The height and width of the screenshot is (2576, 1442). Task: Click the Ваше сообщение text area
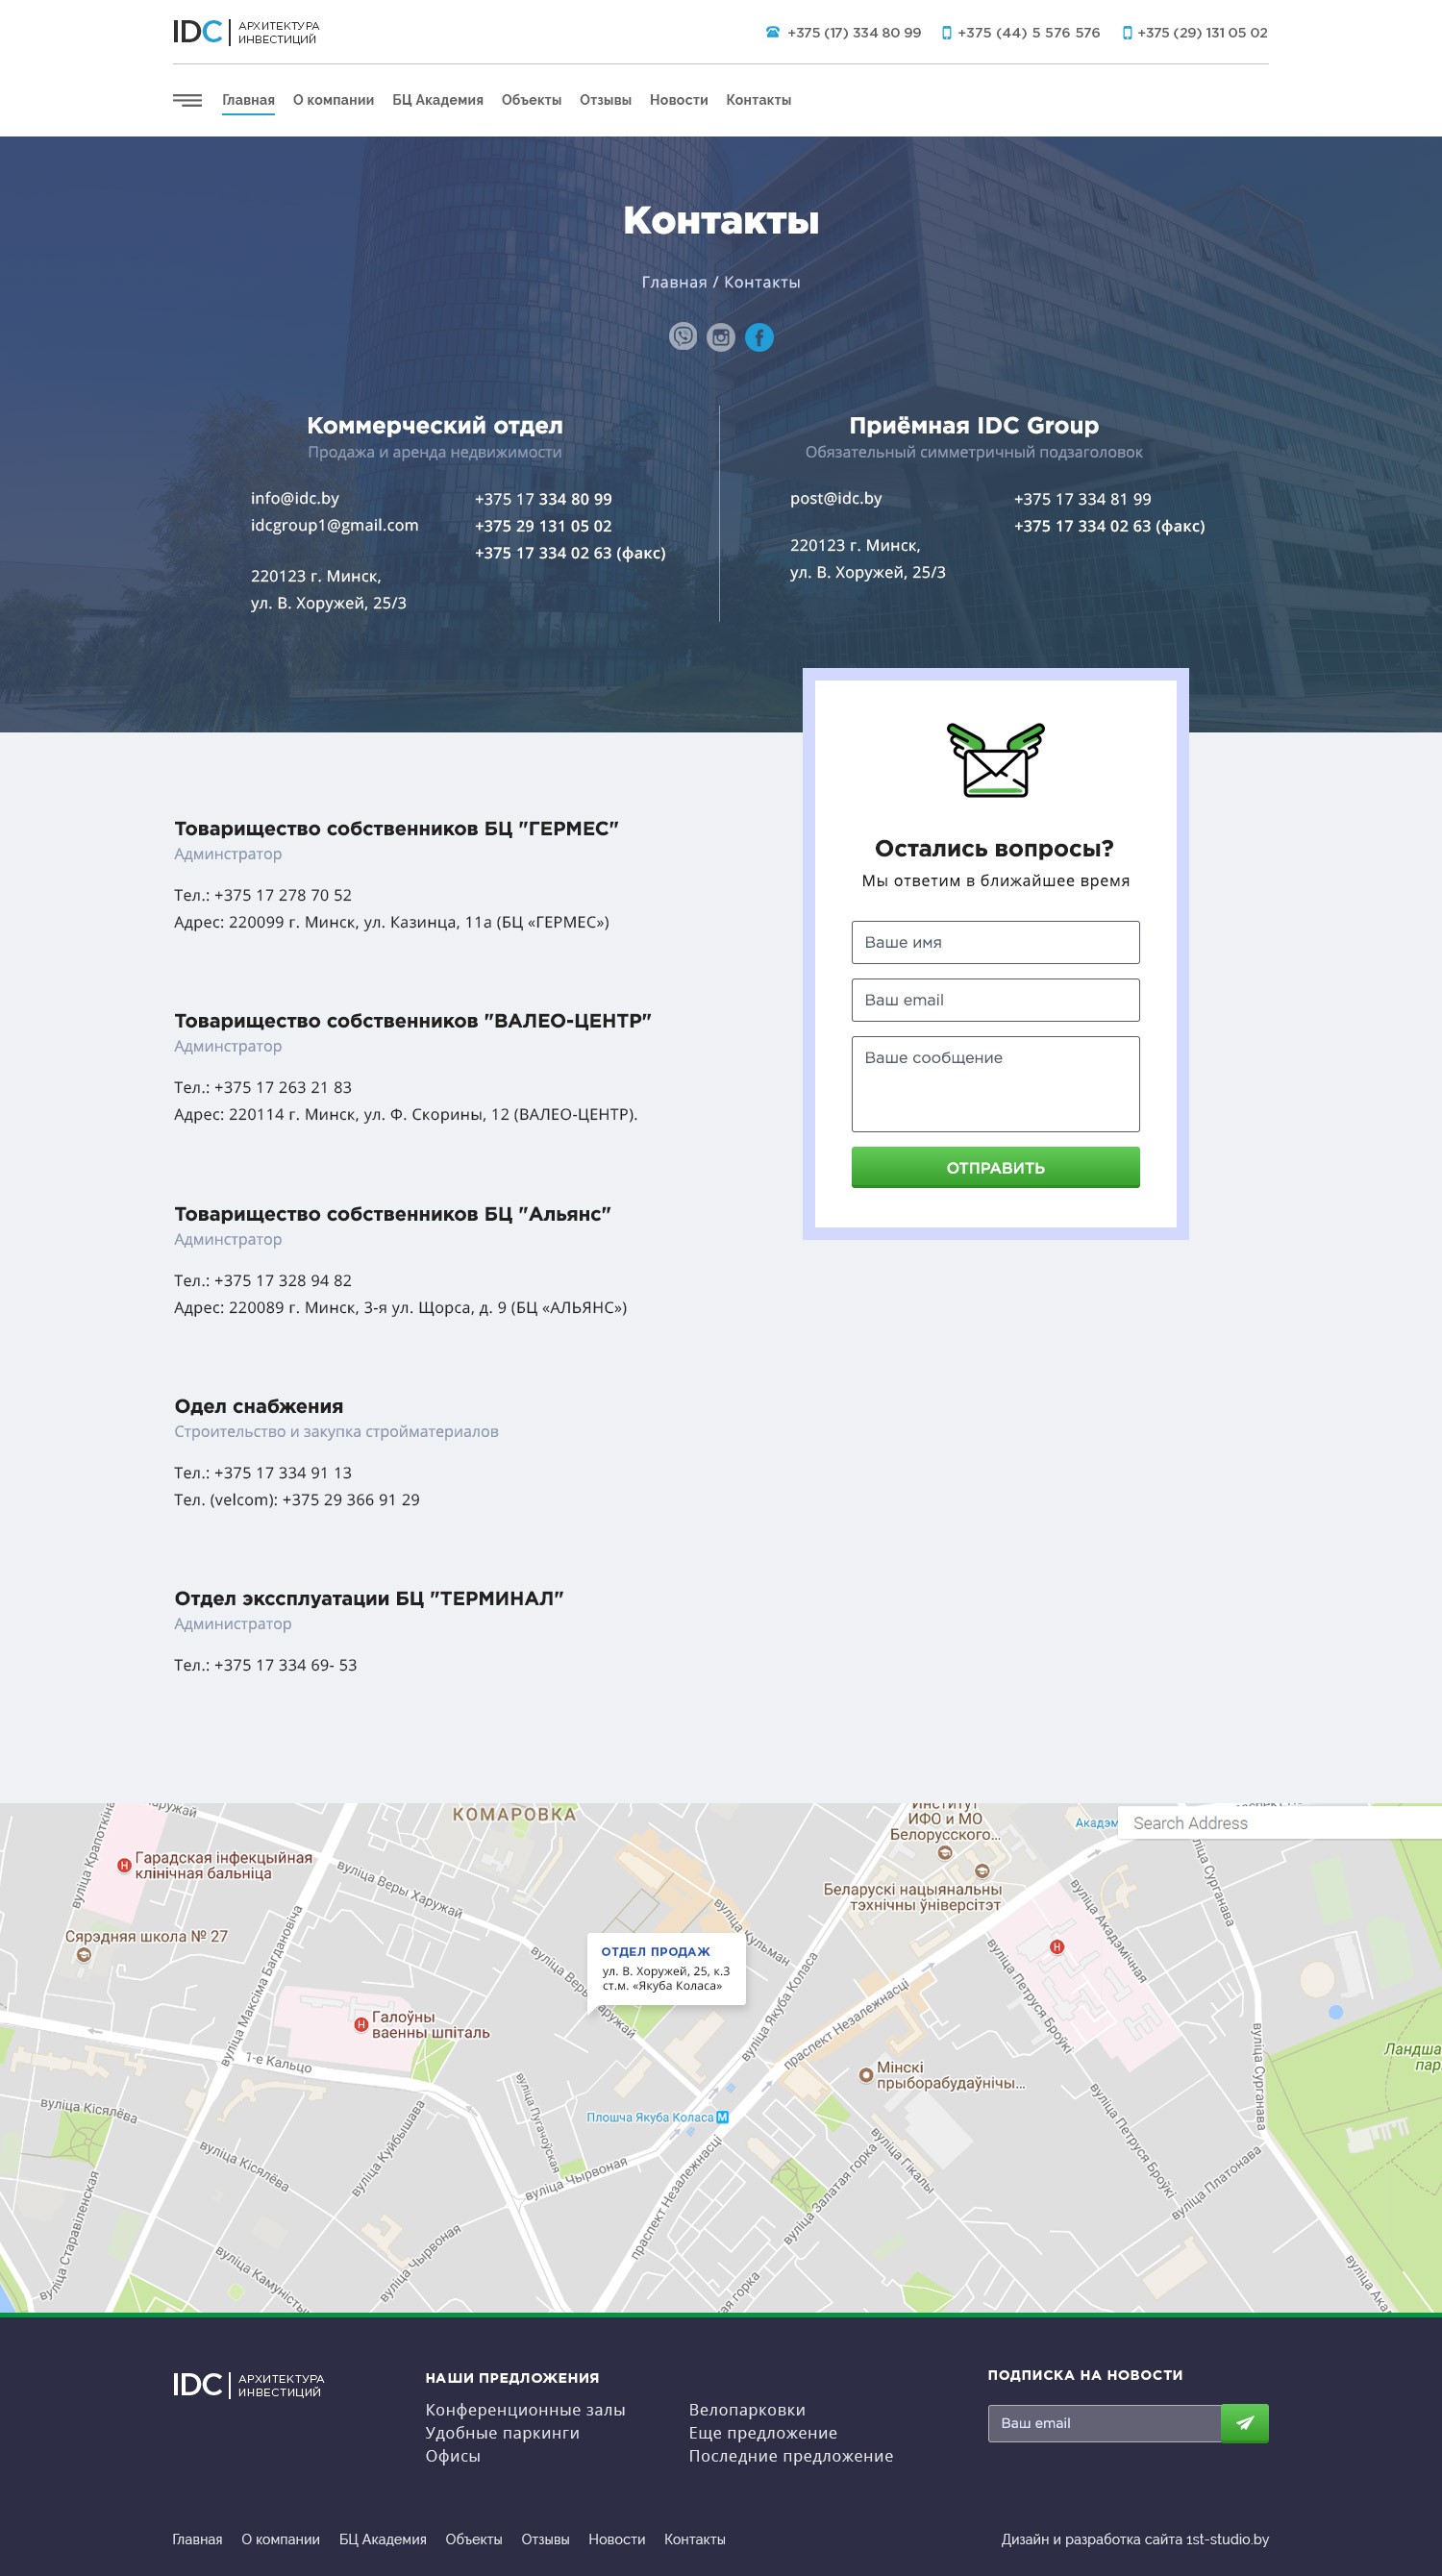click(995, 1083)
